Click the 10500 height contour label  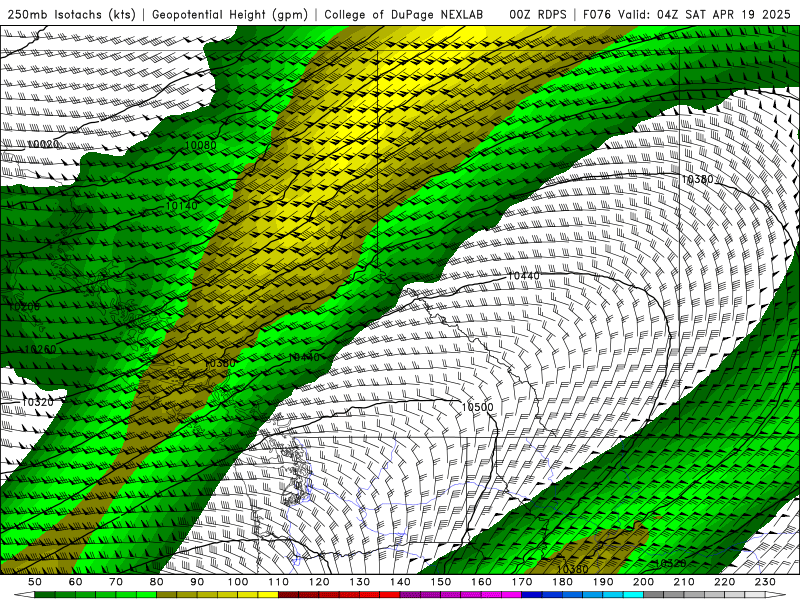coord(477,407)
